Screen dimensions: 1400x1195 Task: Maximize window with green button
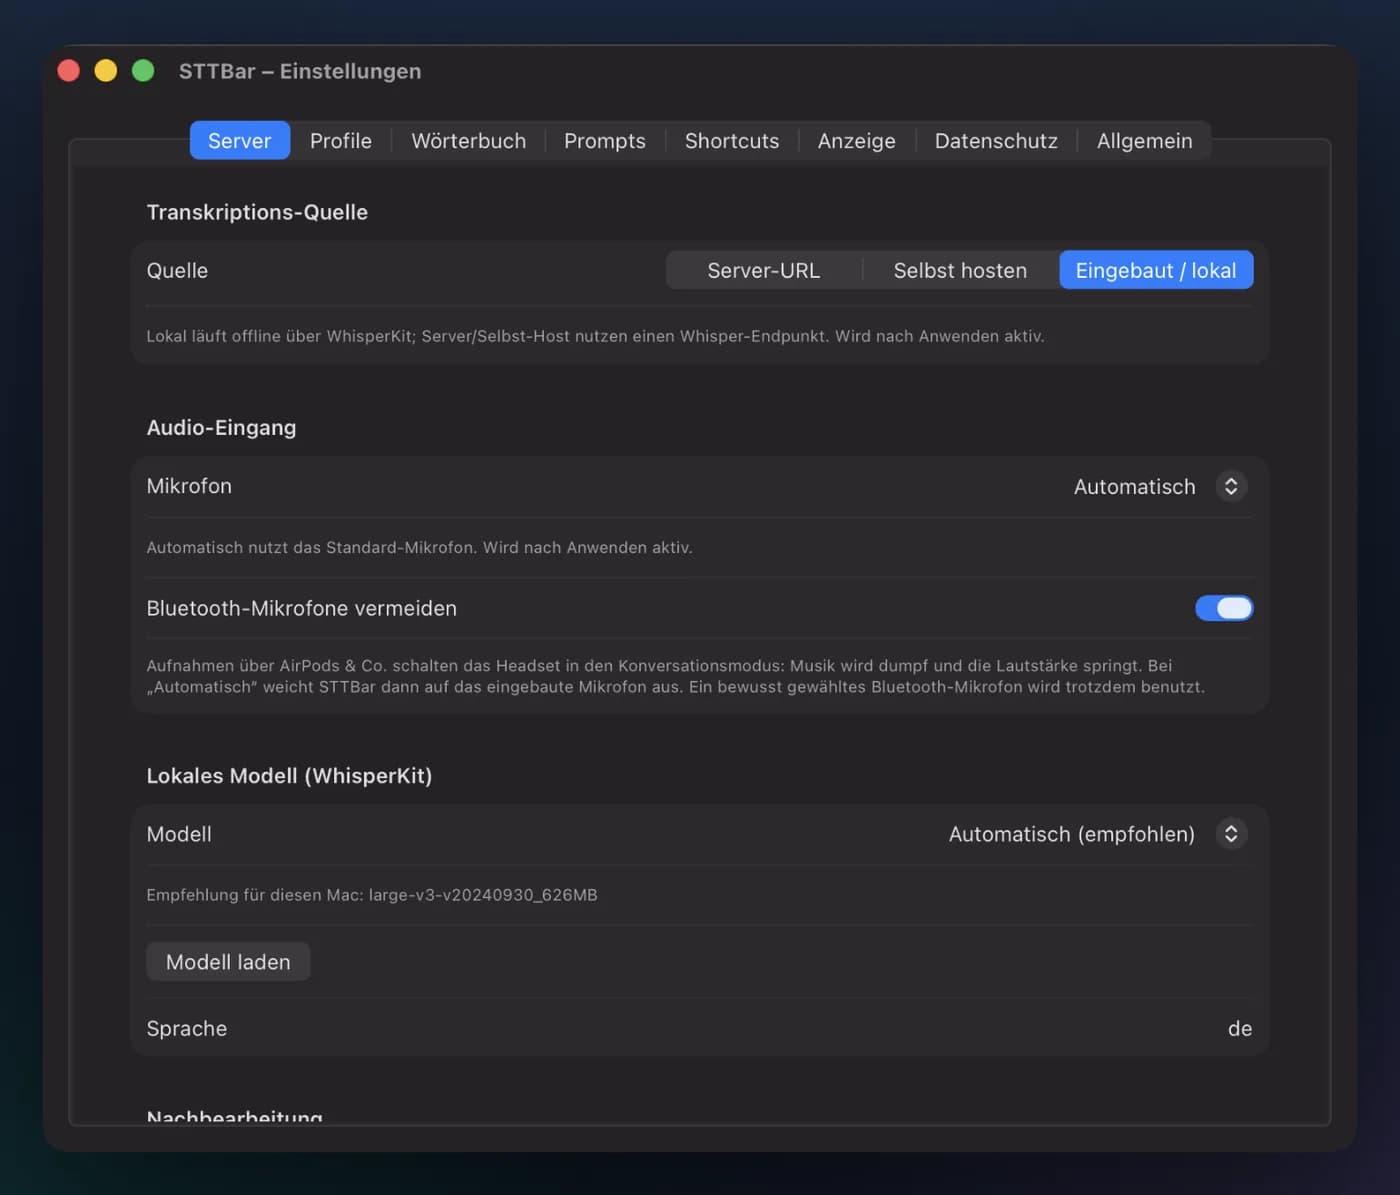(x=143, y=71)
